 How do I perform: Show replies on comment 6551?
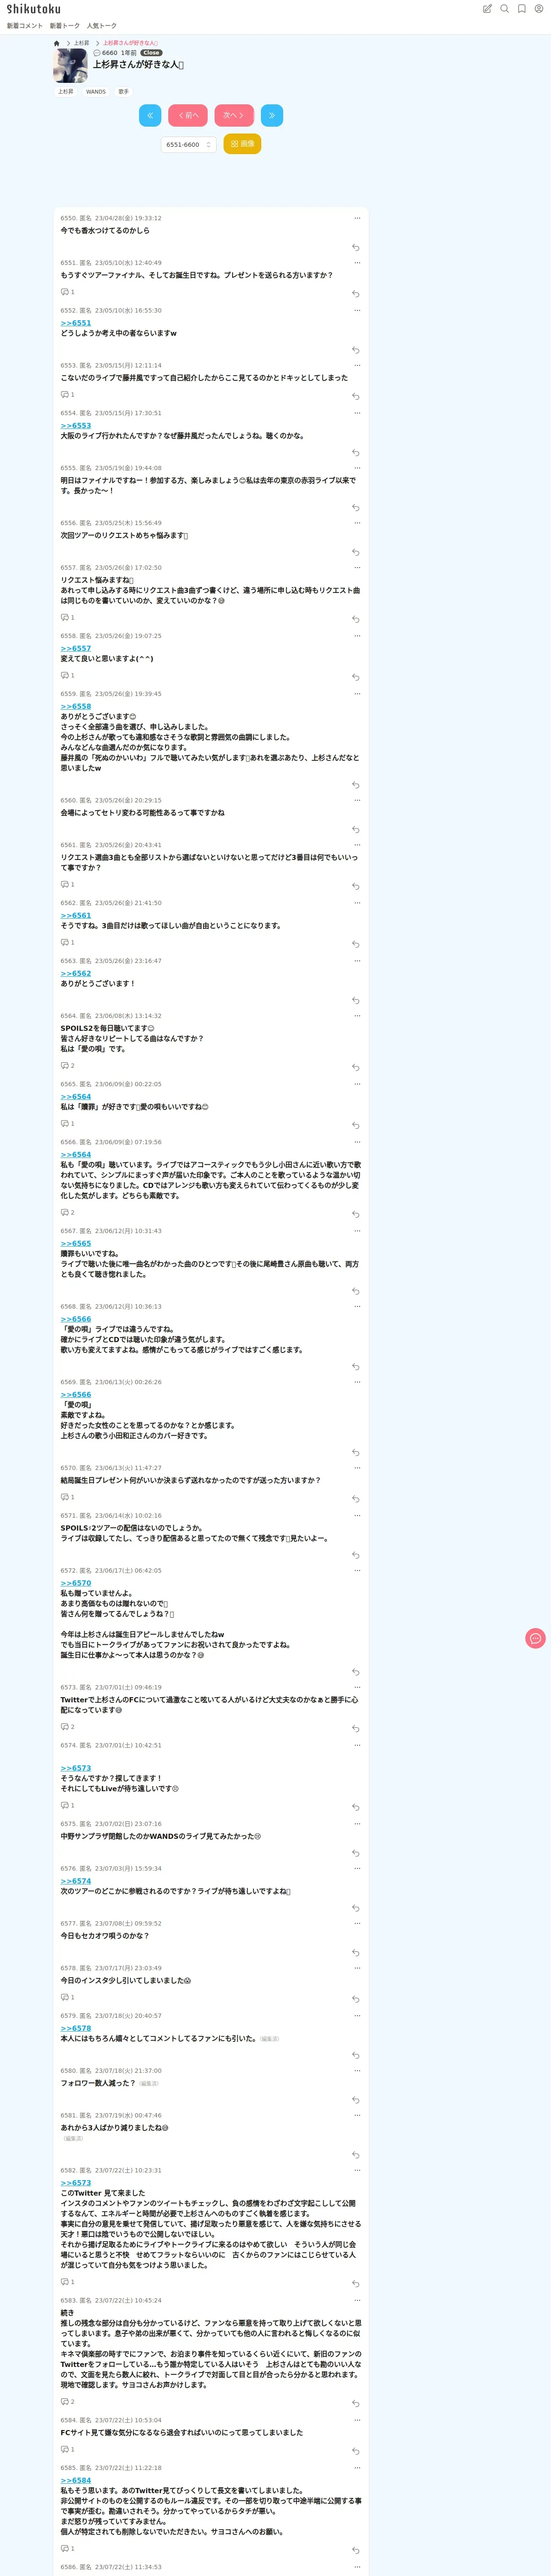(67, 292)
